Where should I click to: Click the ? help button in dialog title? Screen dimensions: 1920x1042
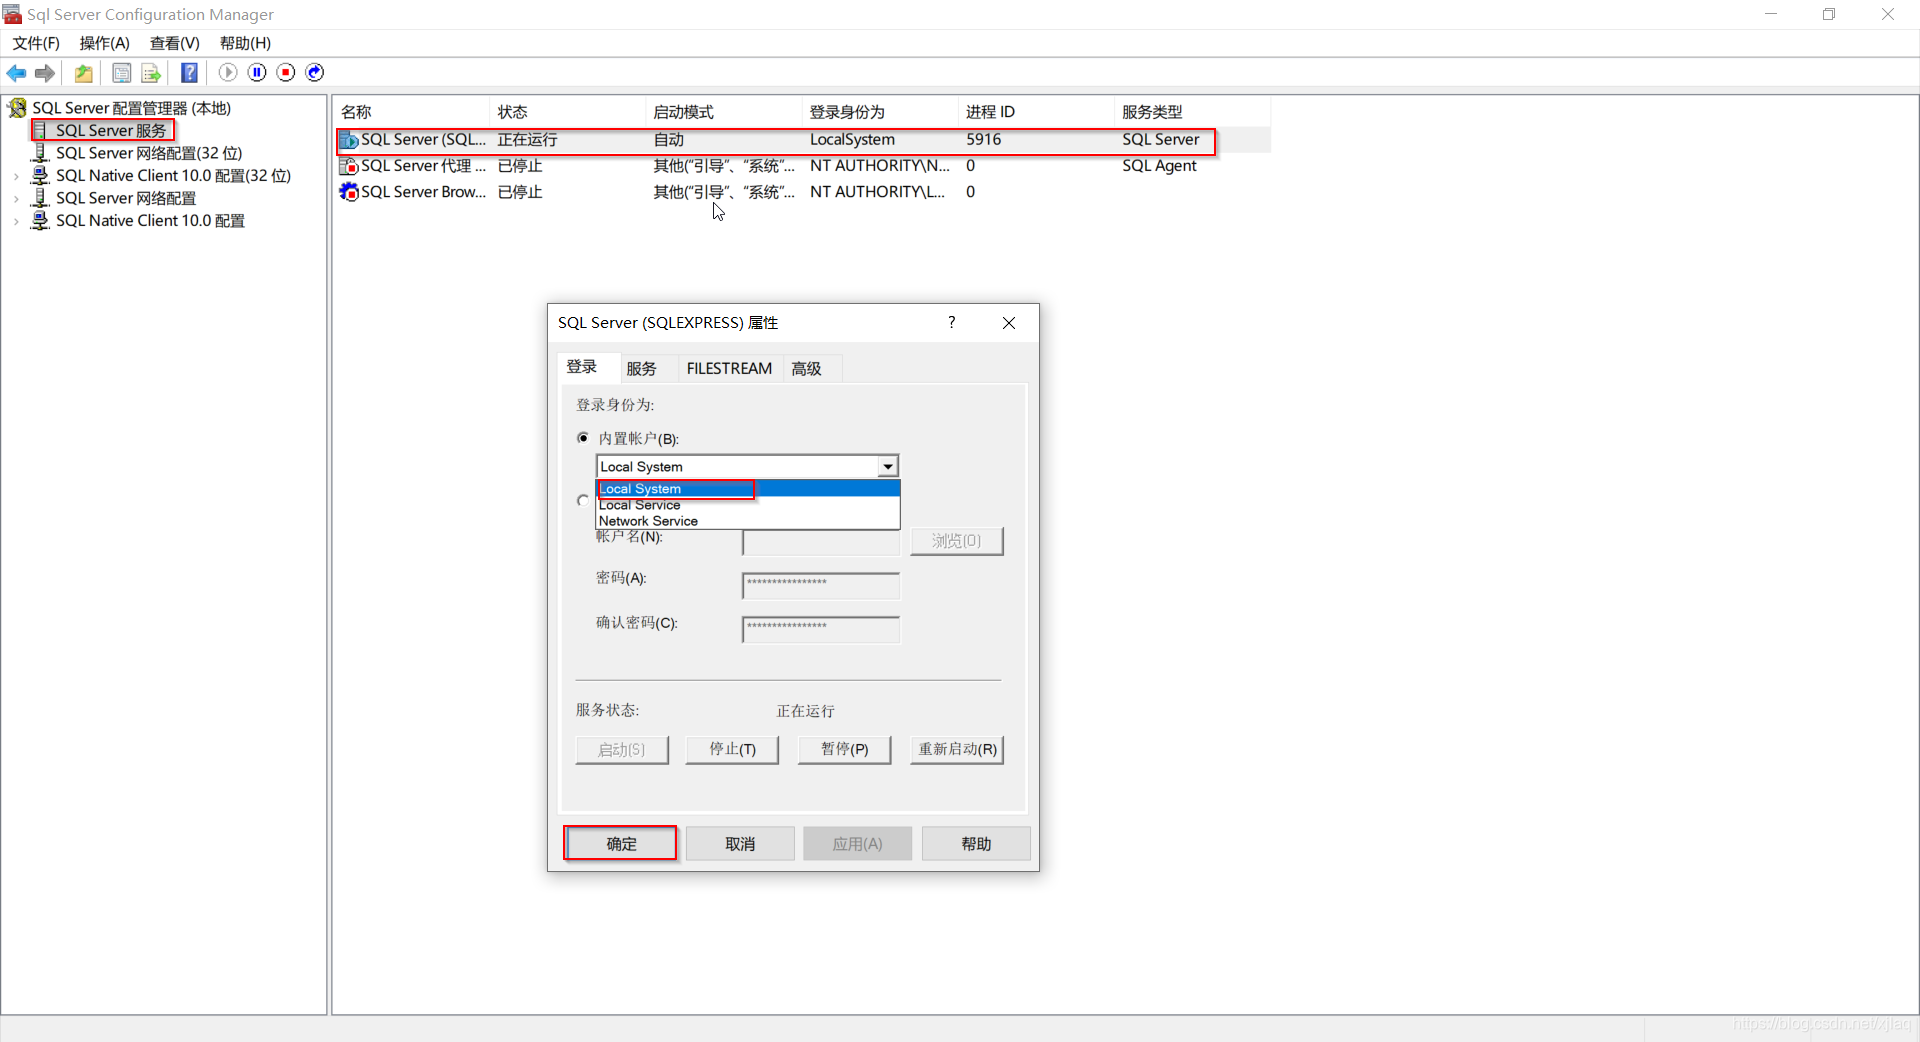coord(951,323)
